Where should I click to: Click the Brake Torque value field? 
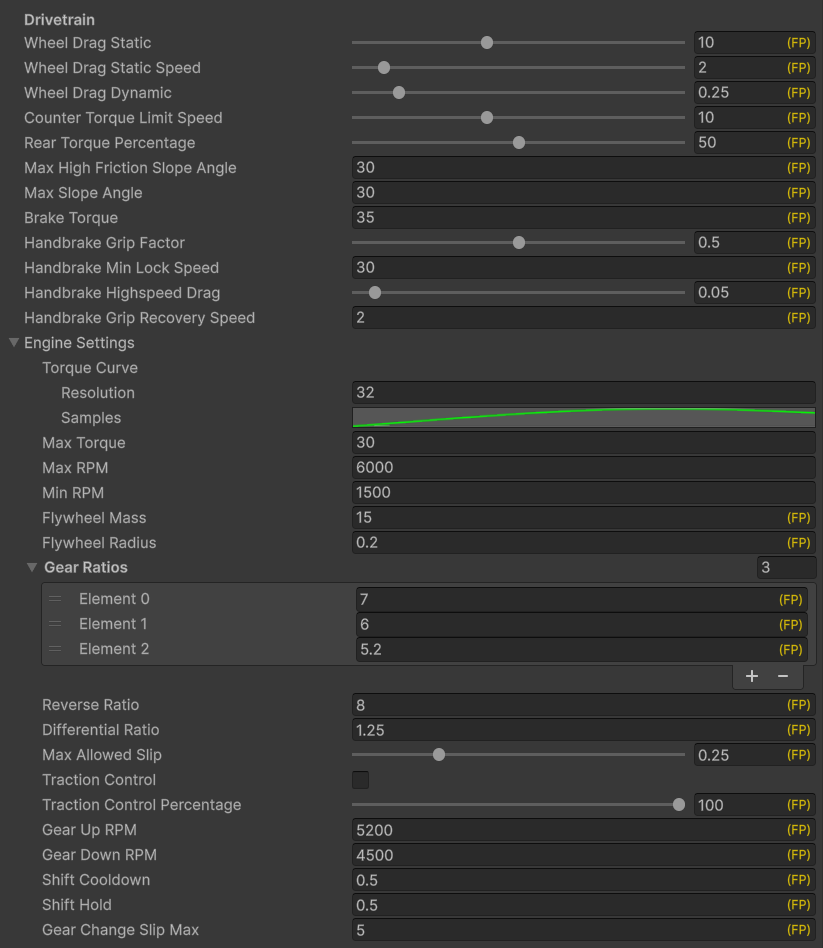tap(565, 218)
